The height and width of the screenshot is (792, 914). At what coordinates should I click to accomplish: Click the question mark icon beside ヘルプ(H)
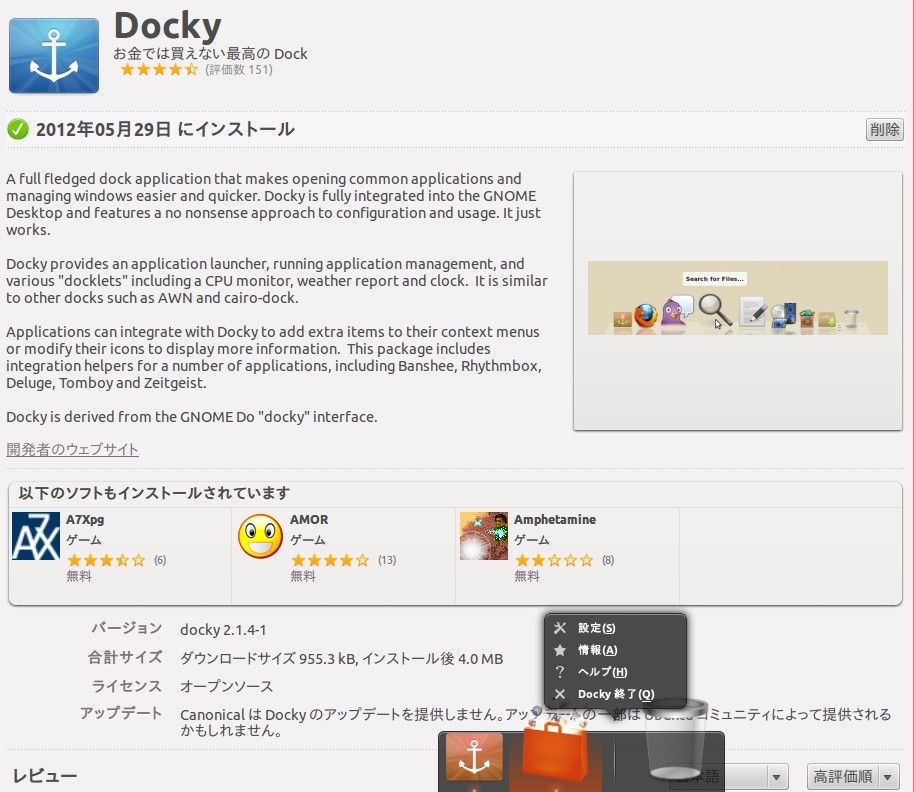[x=560, y=672]
